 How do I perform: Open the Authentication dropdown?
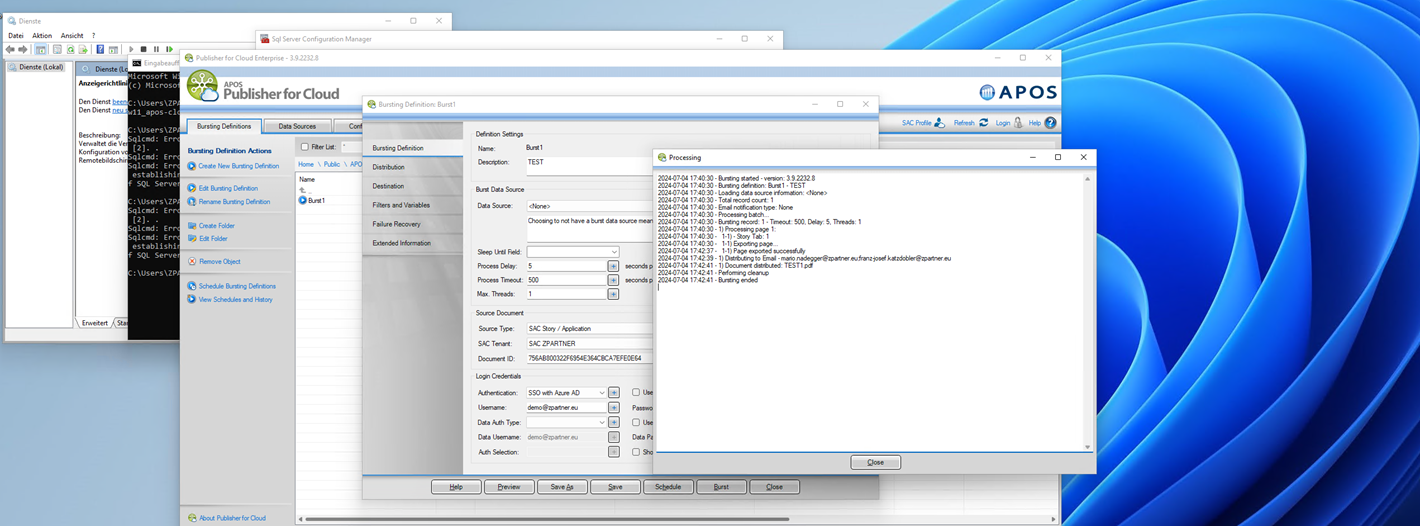pos(601,393)
